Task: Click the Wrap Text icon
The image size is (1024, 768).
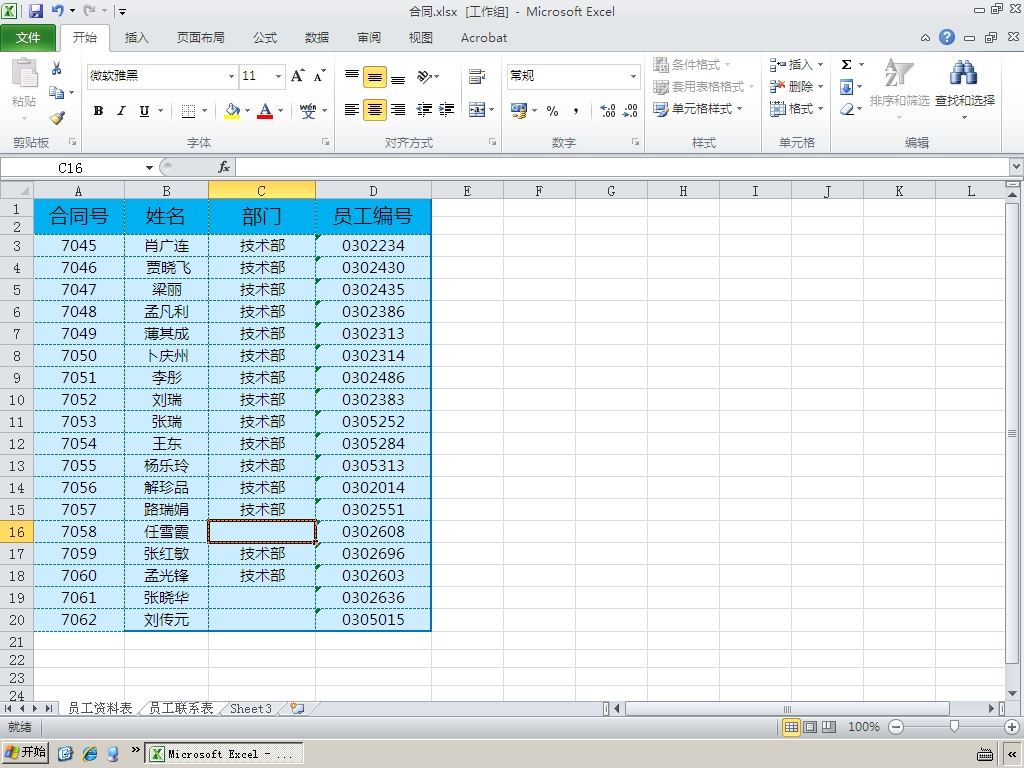Action: [477, 76]
